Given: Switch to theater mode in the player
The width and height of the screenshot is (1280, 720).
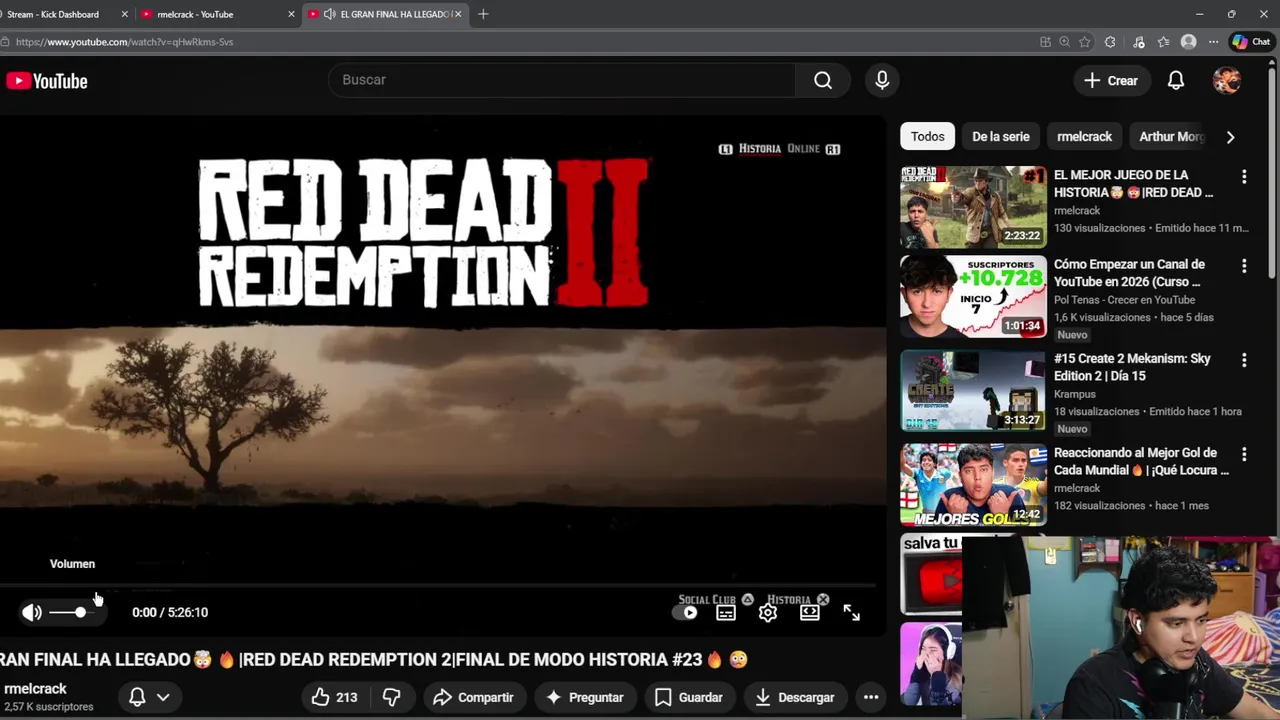Looking at the screenshot, I should (x=810, y=613).
